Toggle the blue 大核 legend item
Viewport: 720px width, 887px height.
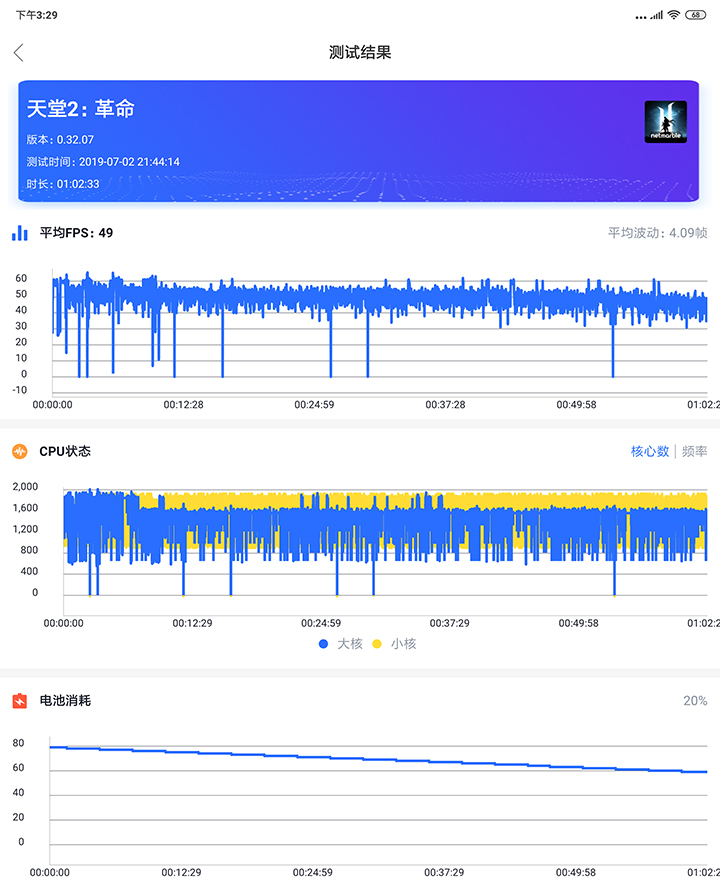coord(340,644)
